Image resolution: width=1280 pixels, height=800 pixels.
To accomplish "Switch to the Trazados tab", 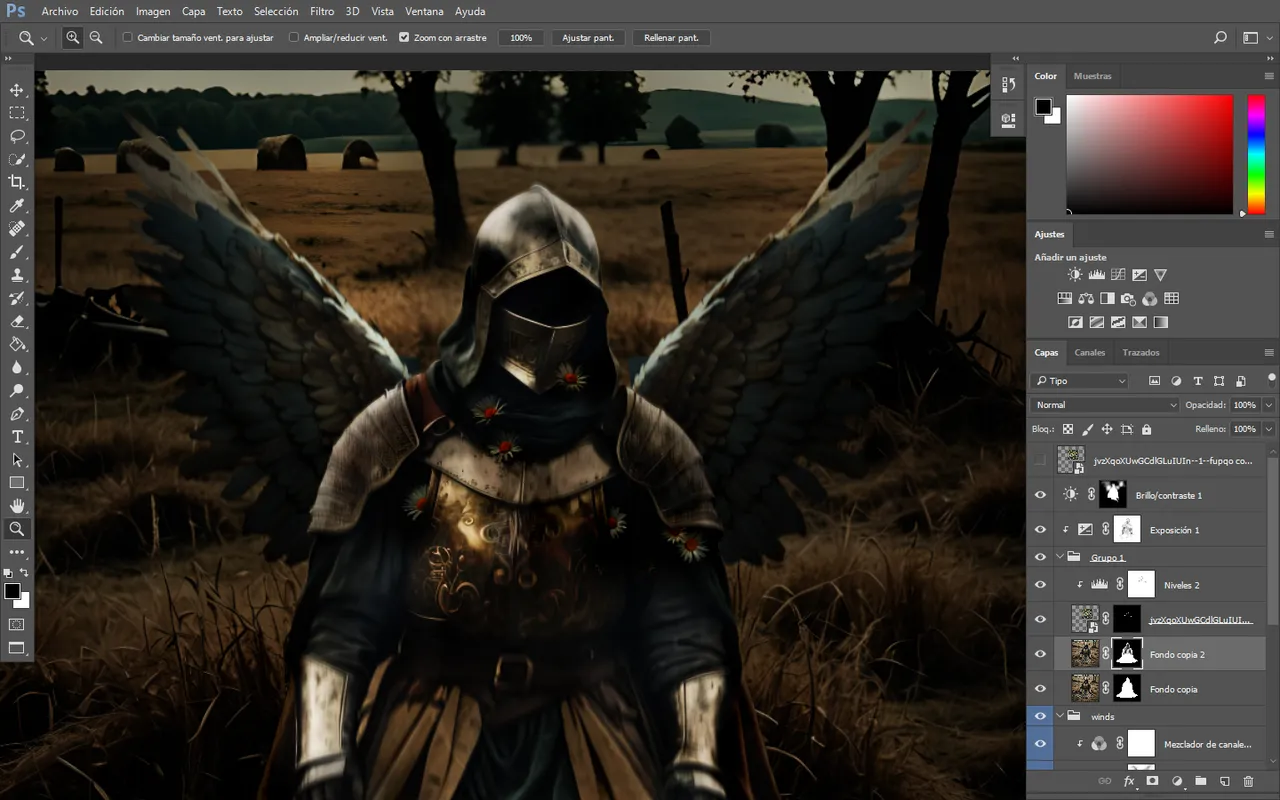I will [x=1141, y=353].
